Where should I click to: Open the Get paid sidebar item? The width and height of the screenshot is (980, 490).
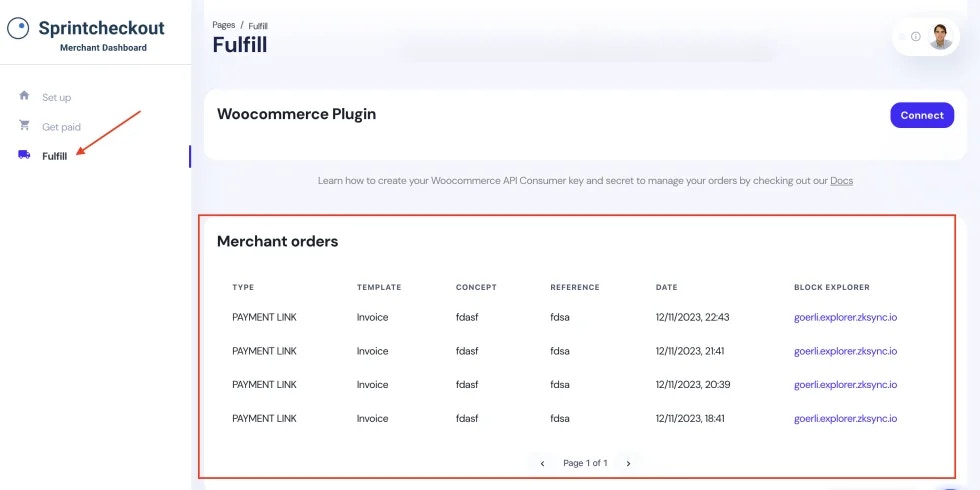[61, 127]
